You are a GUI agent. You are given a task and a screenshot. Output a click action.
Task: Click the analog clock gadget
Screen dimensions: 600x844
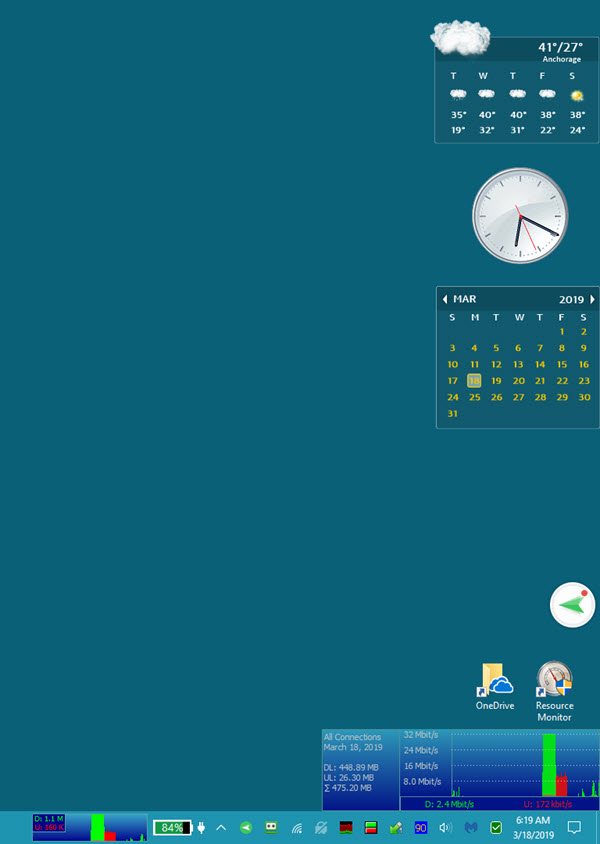pos(519,216)
